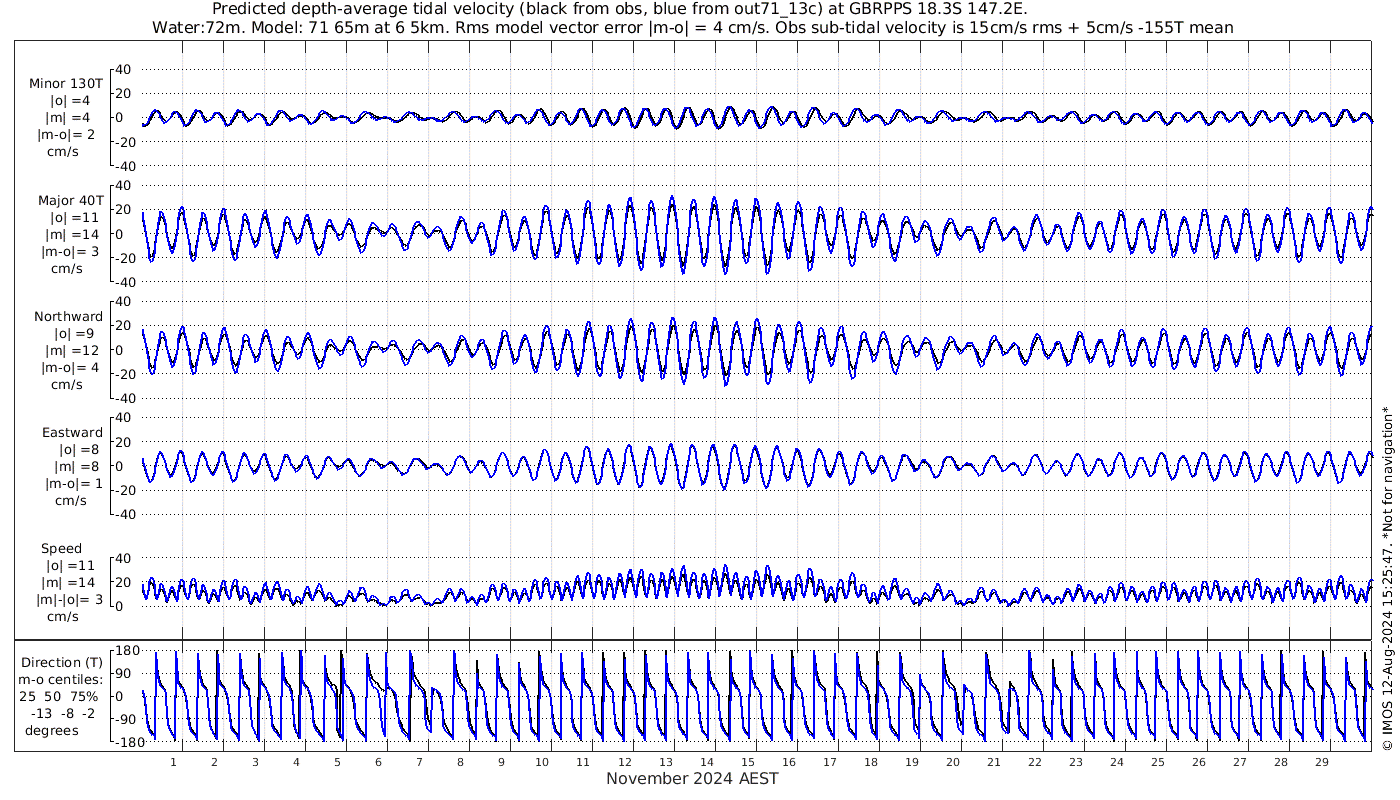Click the day 28 tick label

pyautogui.click(x=1280, y=762)
